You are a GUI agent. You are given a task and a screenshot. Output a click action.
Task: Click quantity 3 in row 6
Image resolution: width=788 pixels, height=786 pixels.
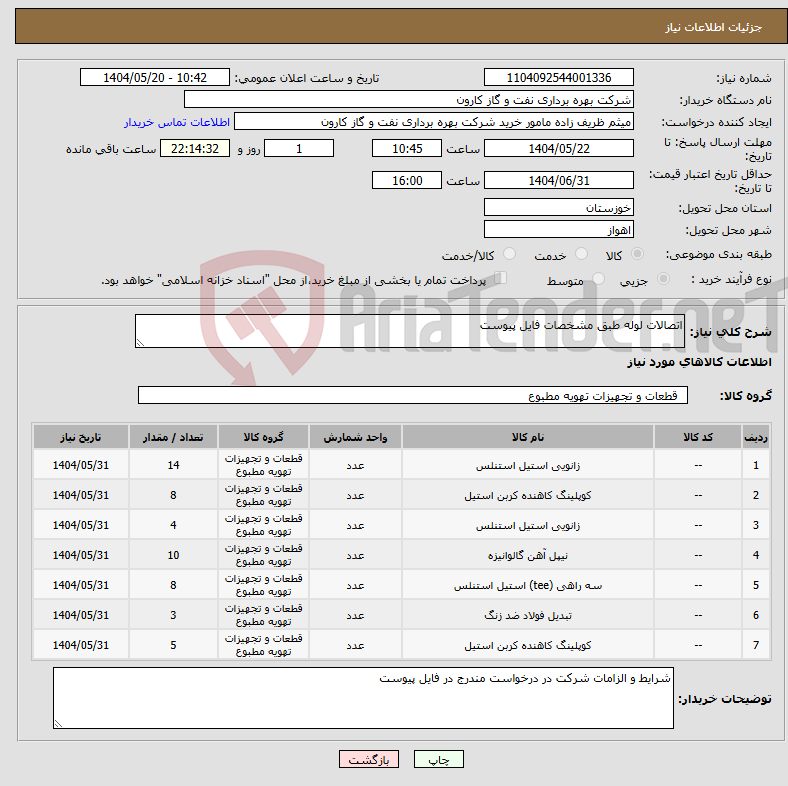pyautogui.click(x=173, y=615)
